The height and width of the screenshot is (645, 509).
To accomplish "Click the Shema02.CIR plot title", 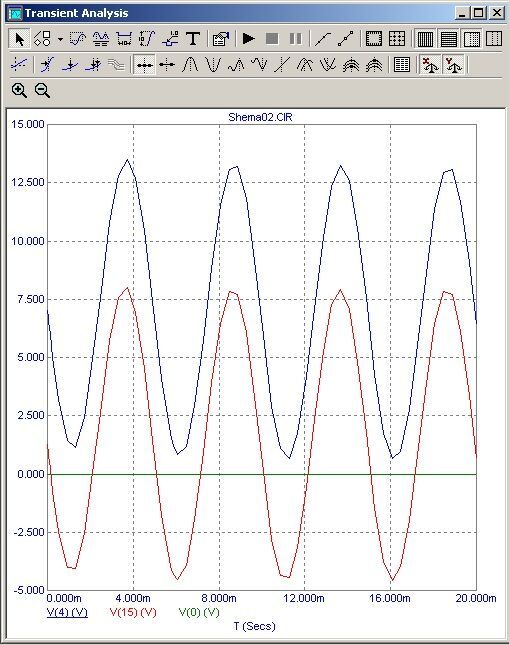I will point(260,117).
